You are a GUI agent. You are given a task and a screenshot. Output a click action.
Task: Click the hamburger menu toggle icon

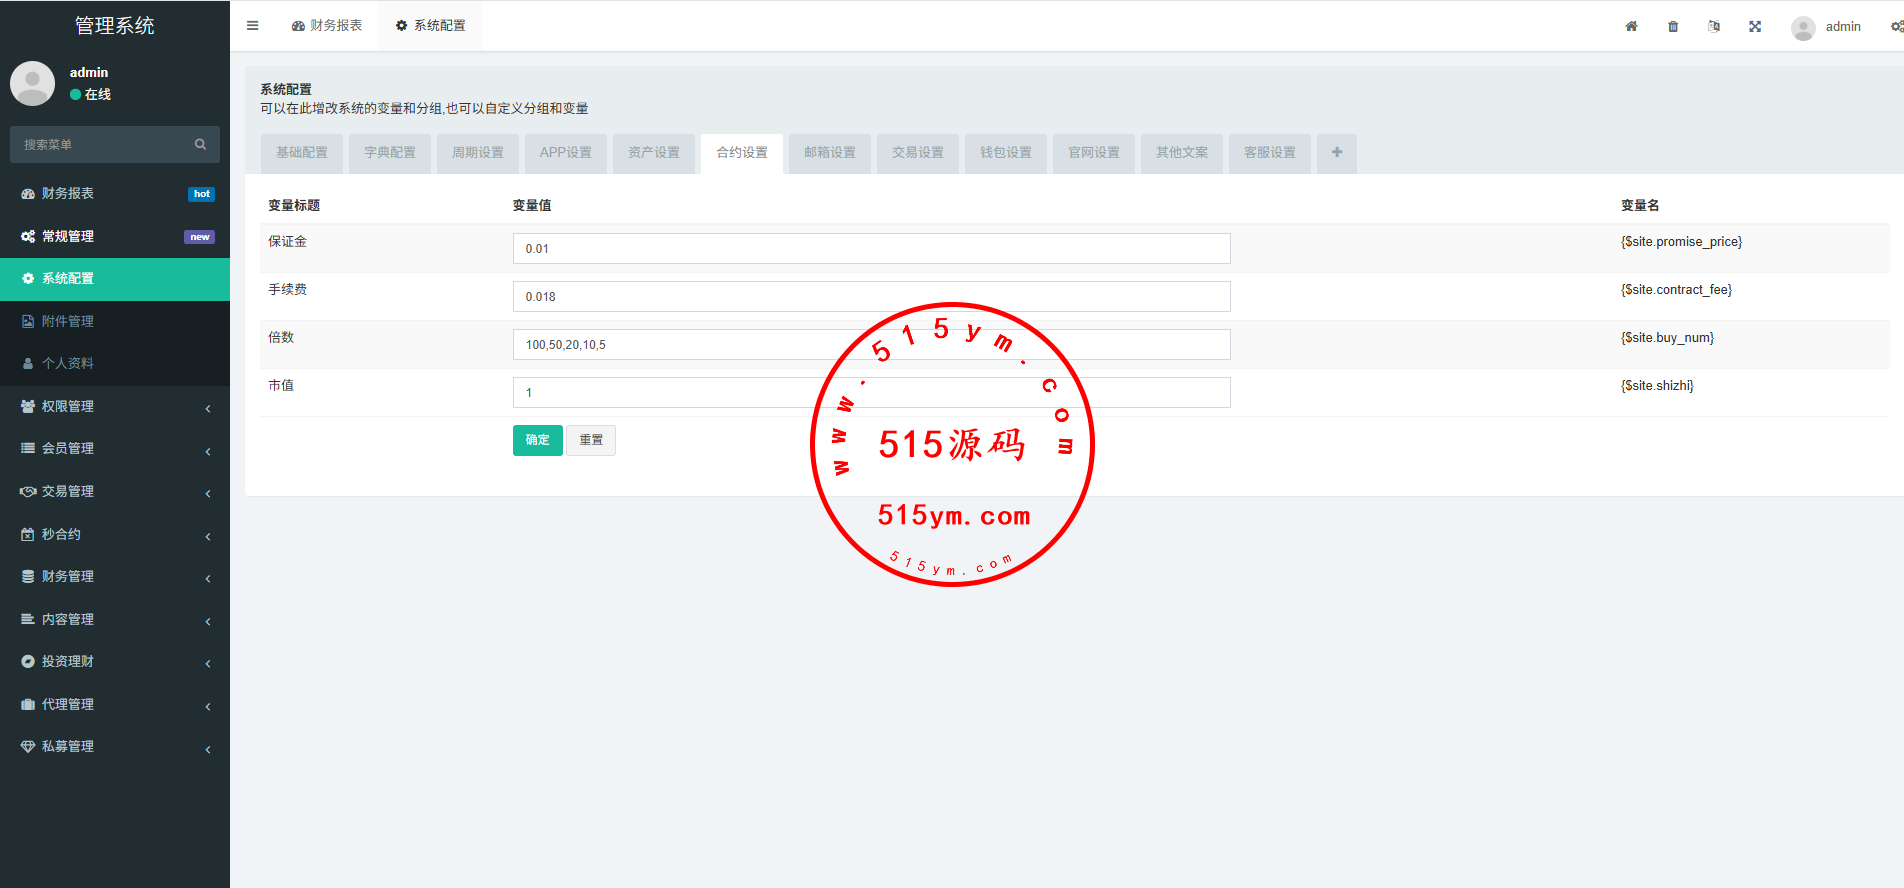click(253, 26)
